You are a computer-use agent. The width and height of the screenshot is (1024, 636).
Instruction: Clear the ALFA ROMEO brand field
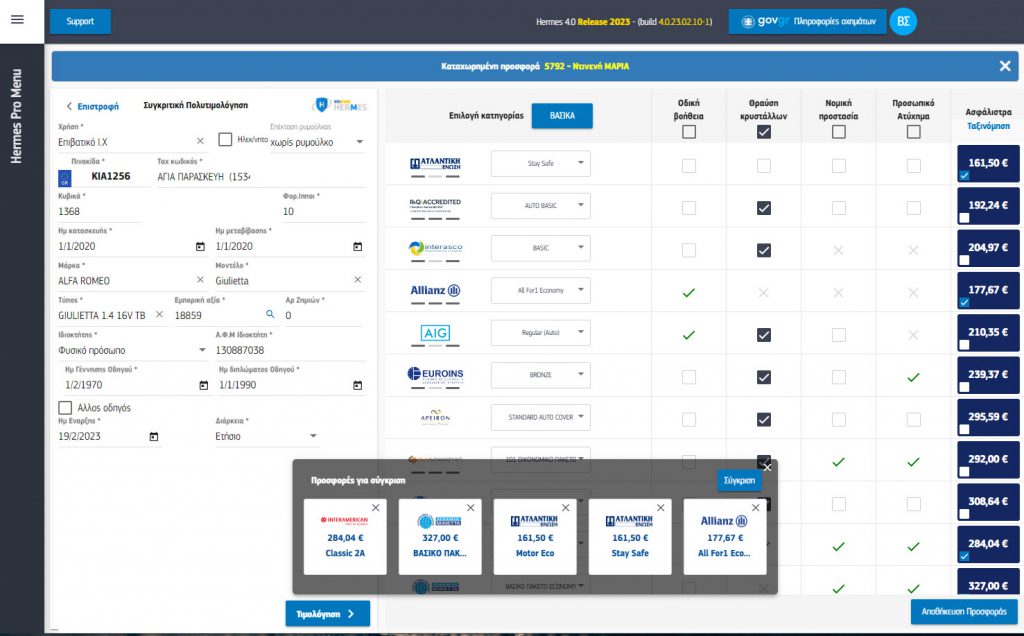click(200, 279)
